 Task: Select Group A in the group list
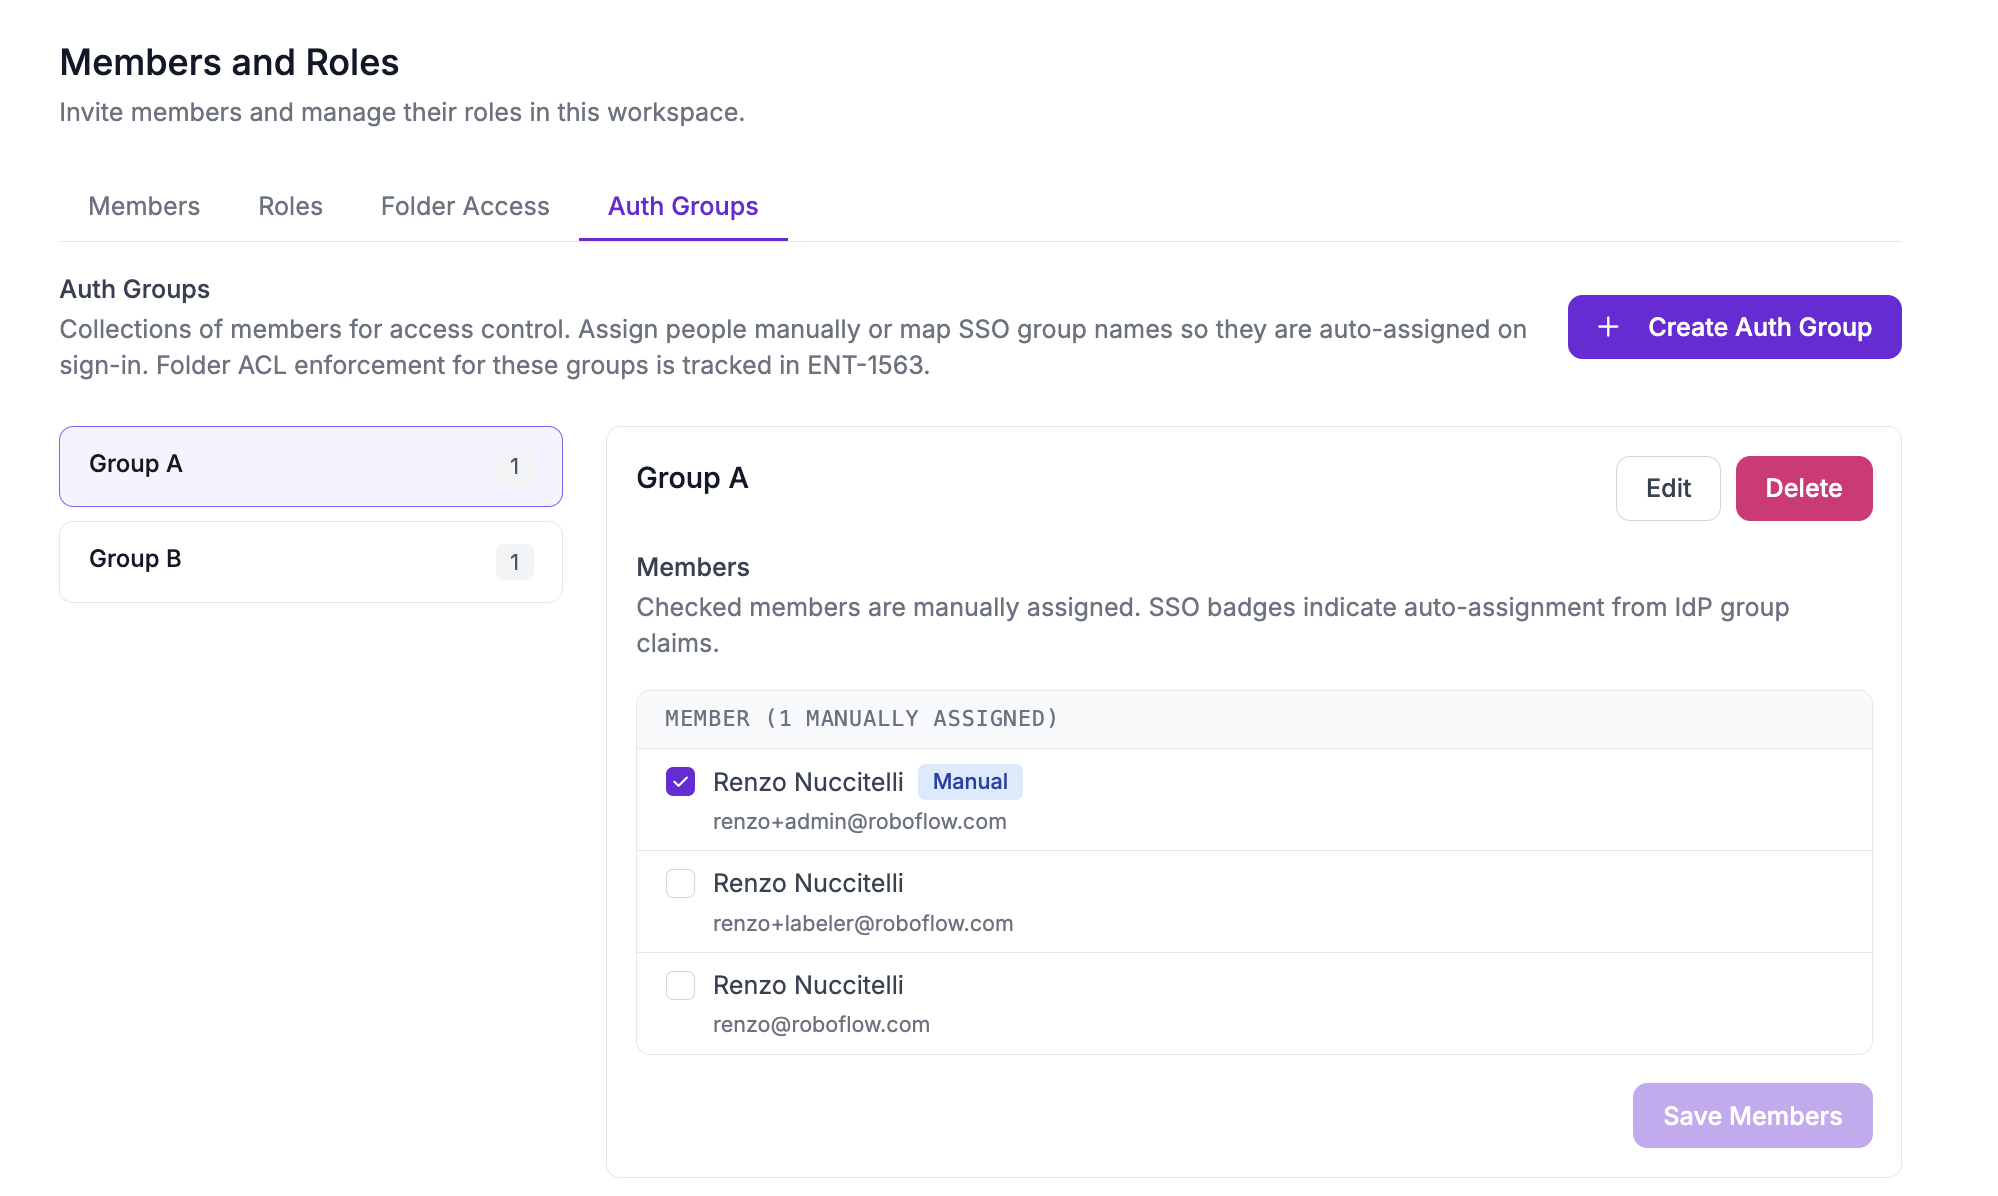coord(311,466)
